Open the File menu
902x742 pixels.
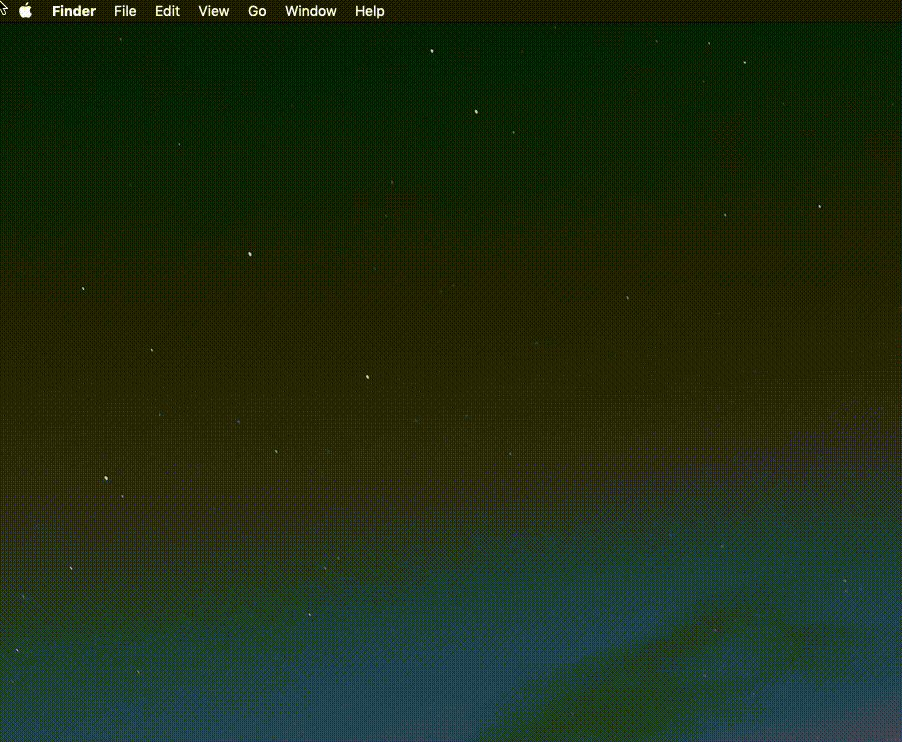coord(125,11)
